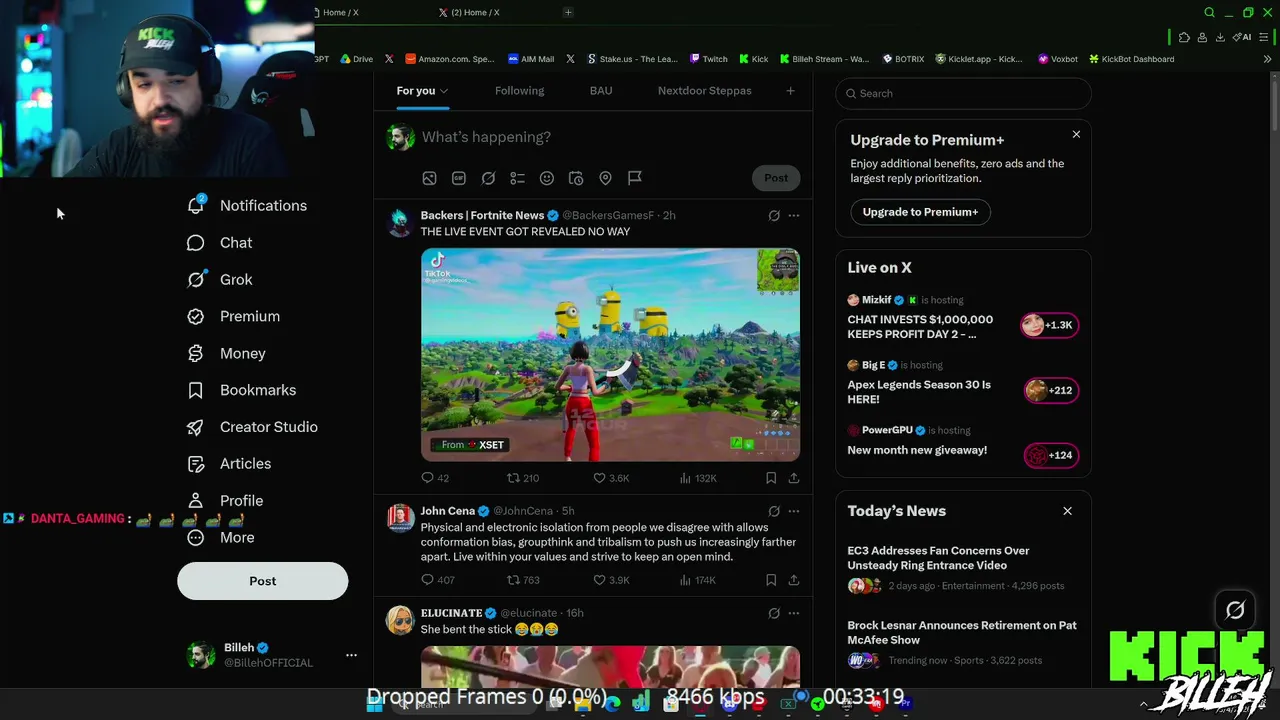Open more options on John Cena's post
The image size is (1280, 720).
click(794, 511)
